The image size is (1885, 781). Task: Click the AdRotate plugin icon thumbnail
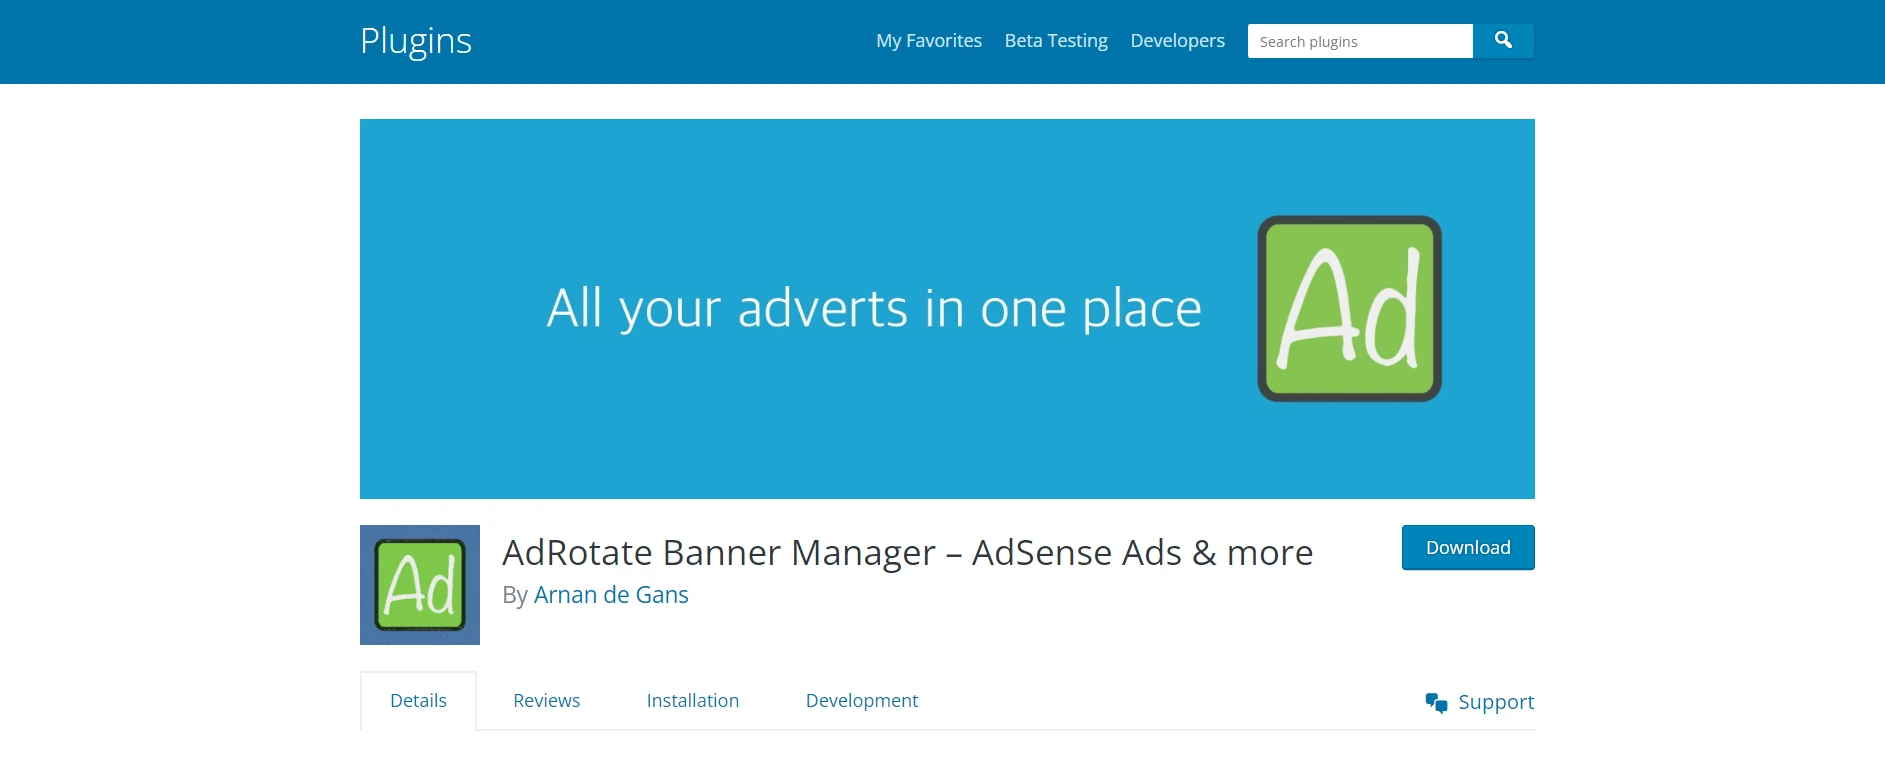click(420, 585)
